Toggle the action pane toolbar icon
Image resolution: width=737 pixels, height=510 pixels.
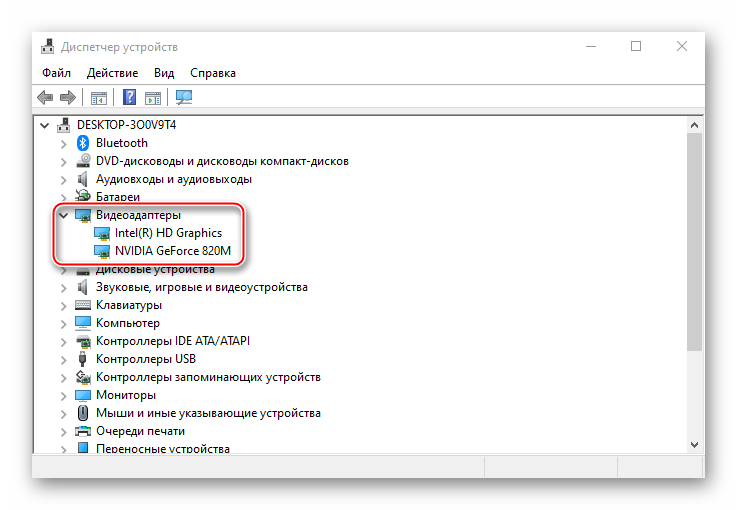click(x=153, y=98)
